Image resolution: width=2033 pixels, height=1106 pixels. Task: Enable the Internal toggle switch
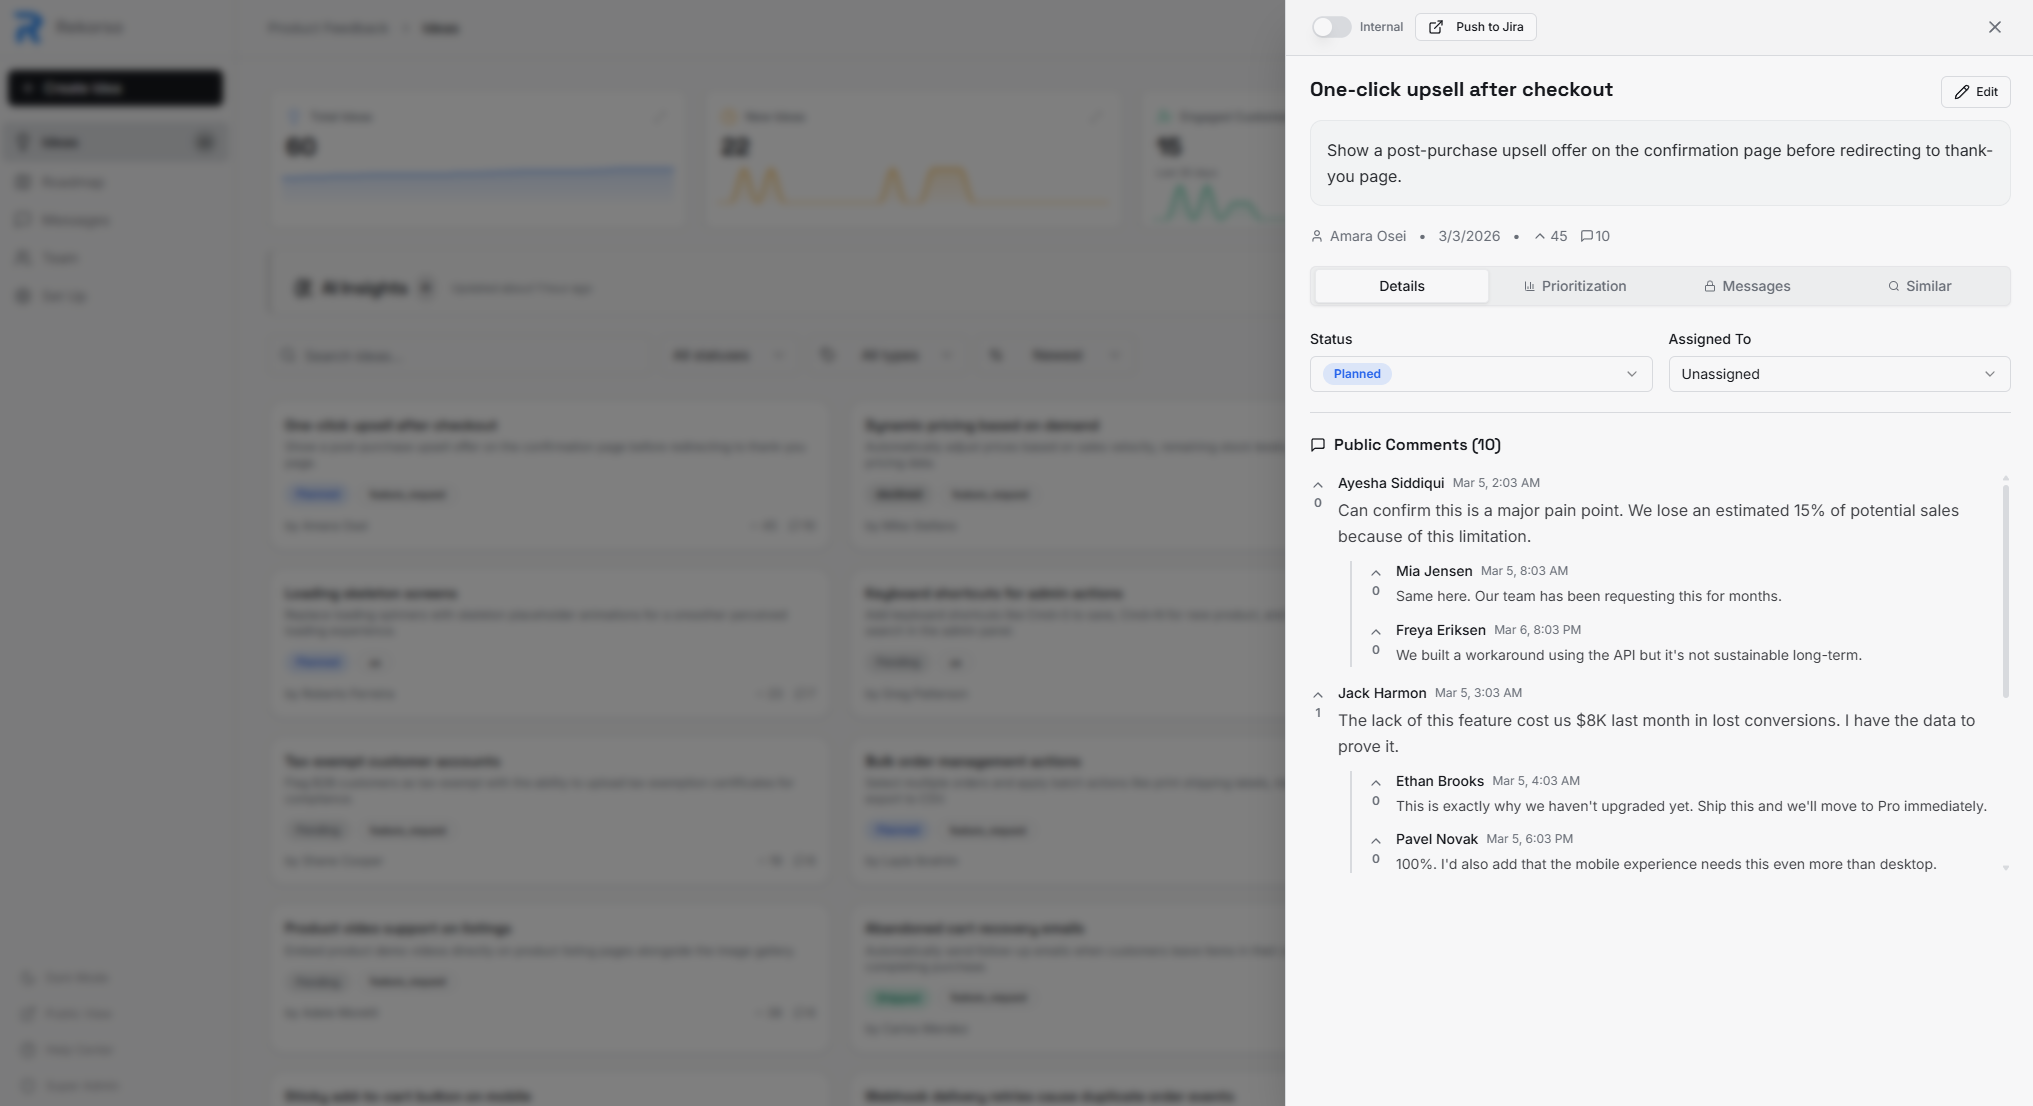[x=1331, y=27]
